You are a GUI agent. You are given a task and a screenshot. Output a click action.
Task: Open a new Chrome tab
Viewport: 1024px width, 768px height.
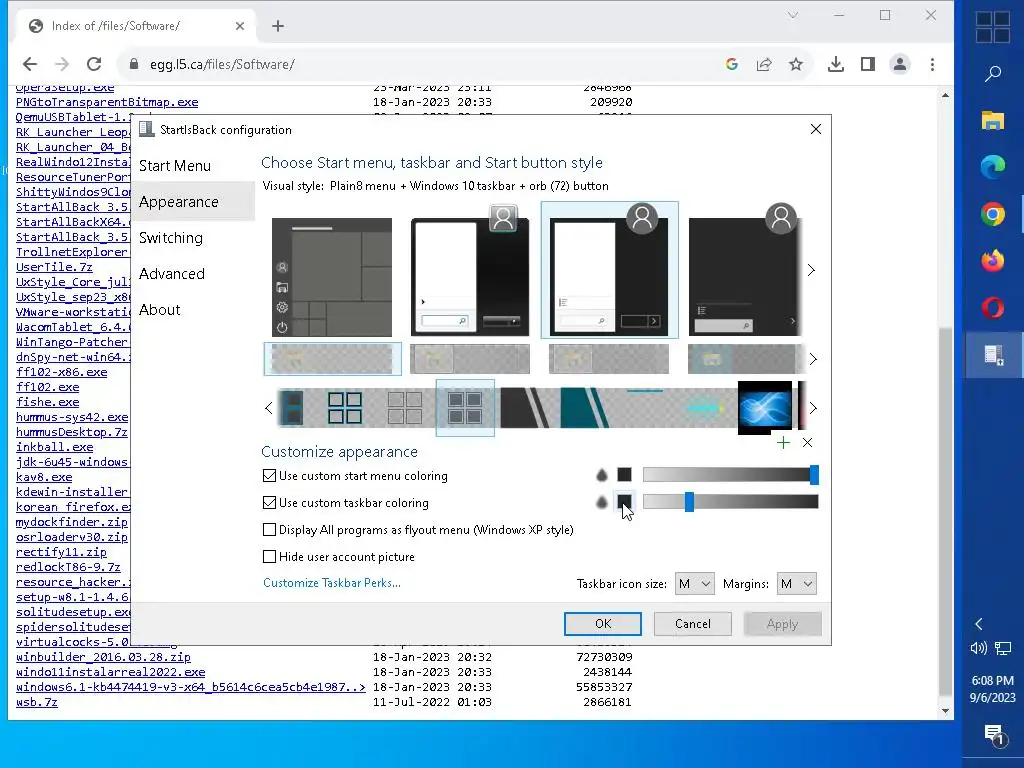tap(278, 26)
